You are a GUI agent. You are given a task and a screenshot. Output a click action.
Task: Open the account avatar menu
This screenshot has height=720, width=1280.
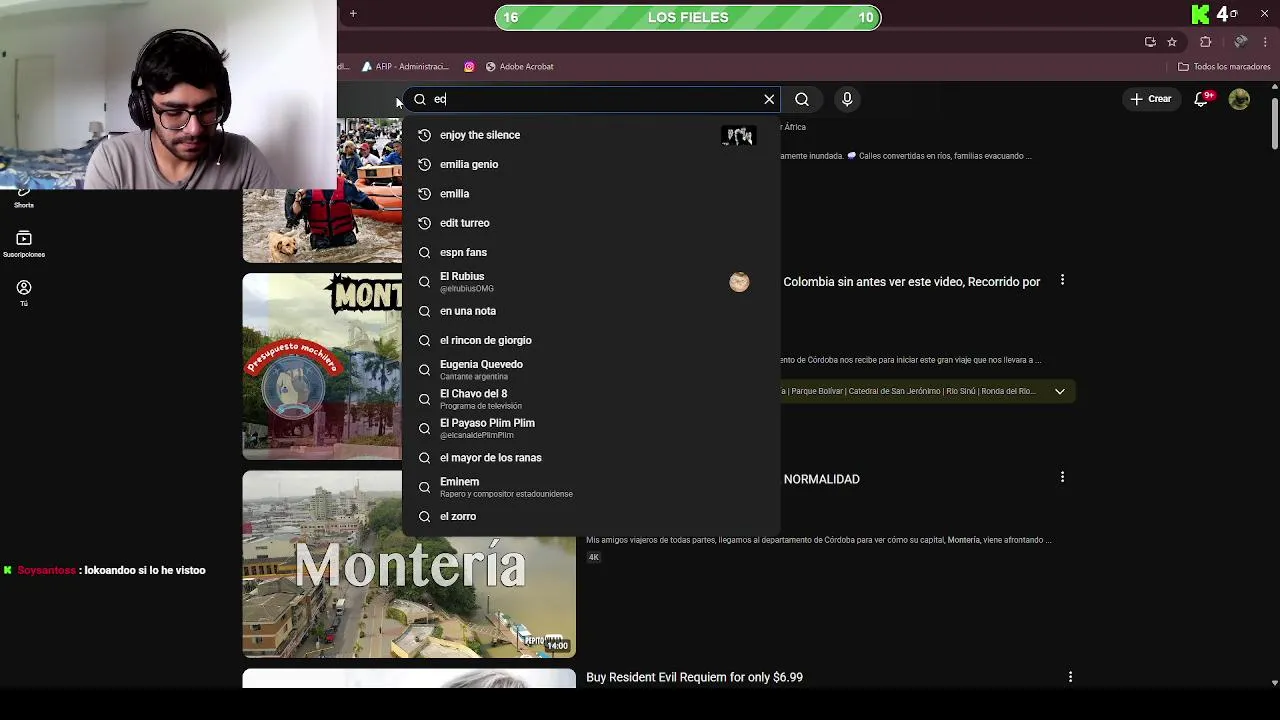pos(1239,99)
